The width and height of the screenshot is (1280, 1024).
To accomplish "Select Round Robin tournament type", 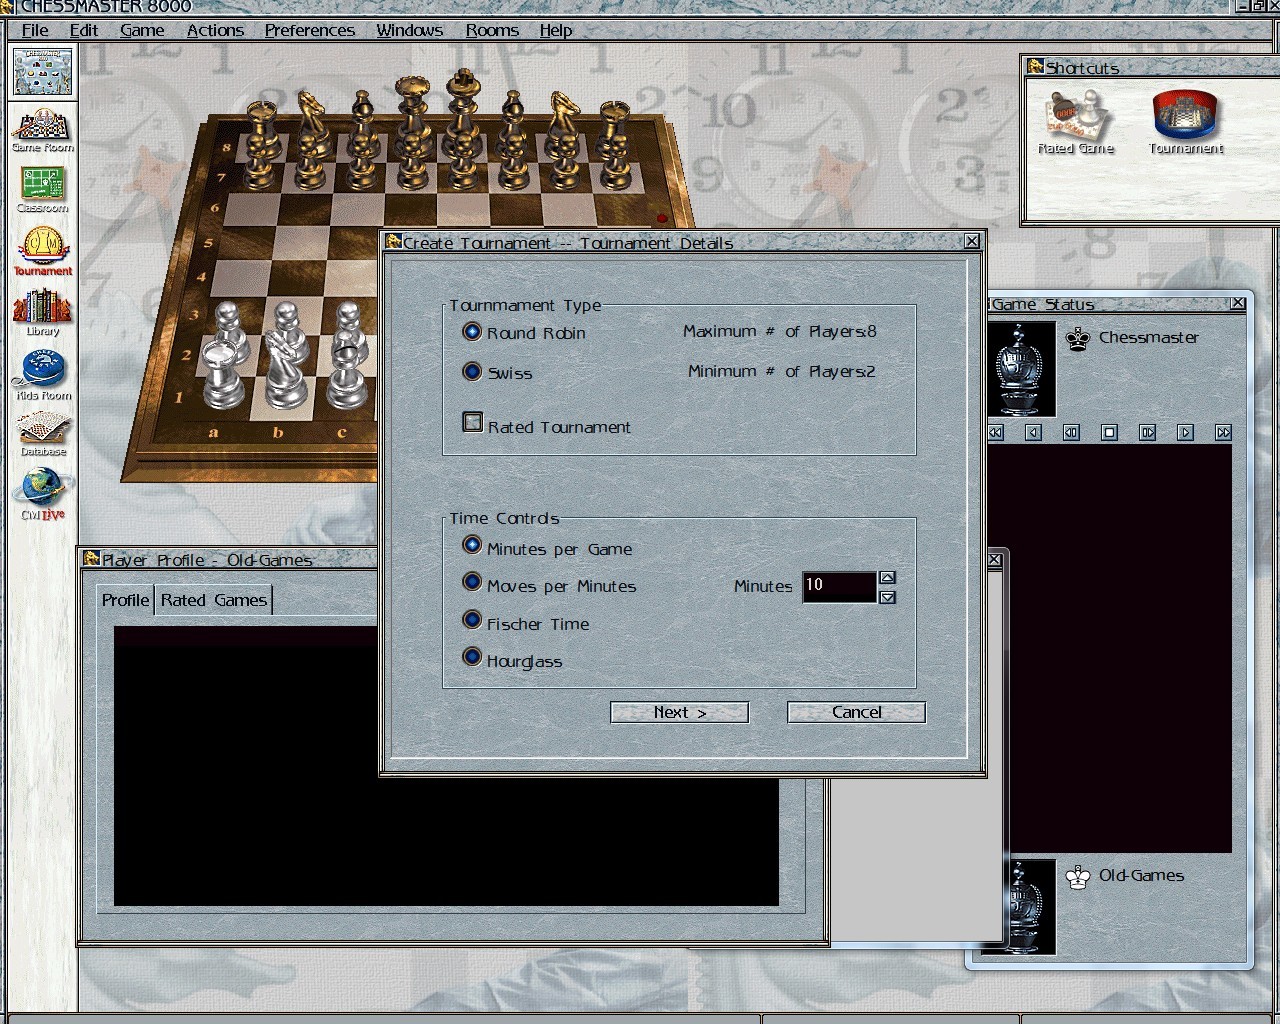I will pyautogui.click(x=472, y=332).
